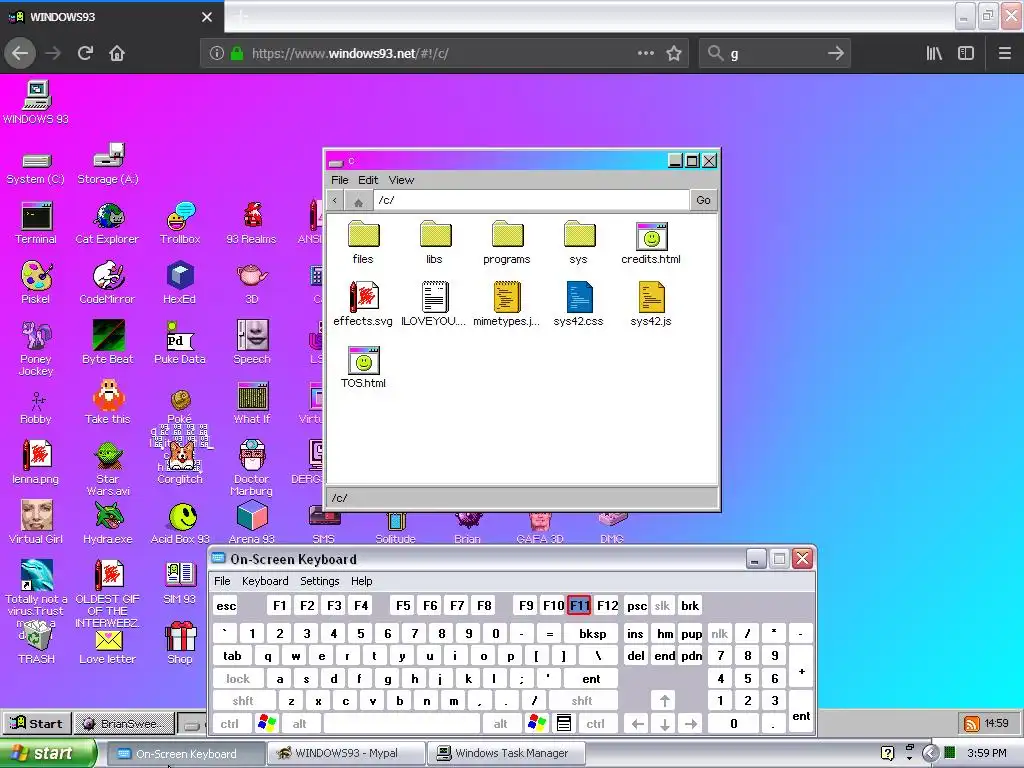
Task: Open the Settings menu in On-Screen Keyboard
Action: pos(319,581)
